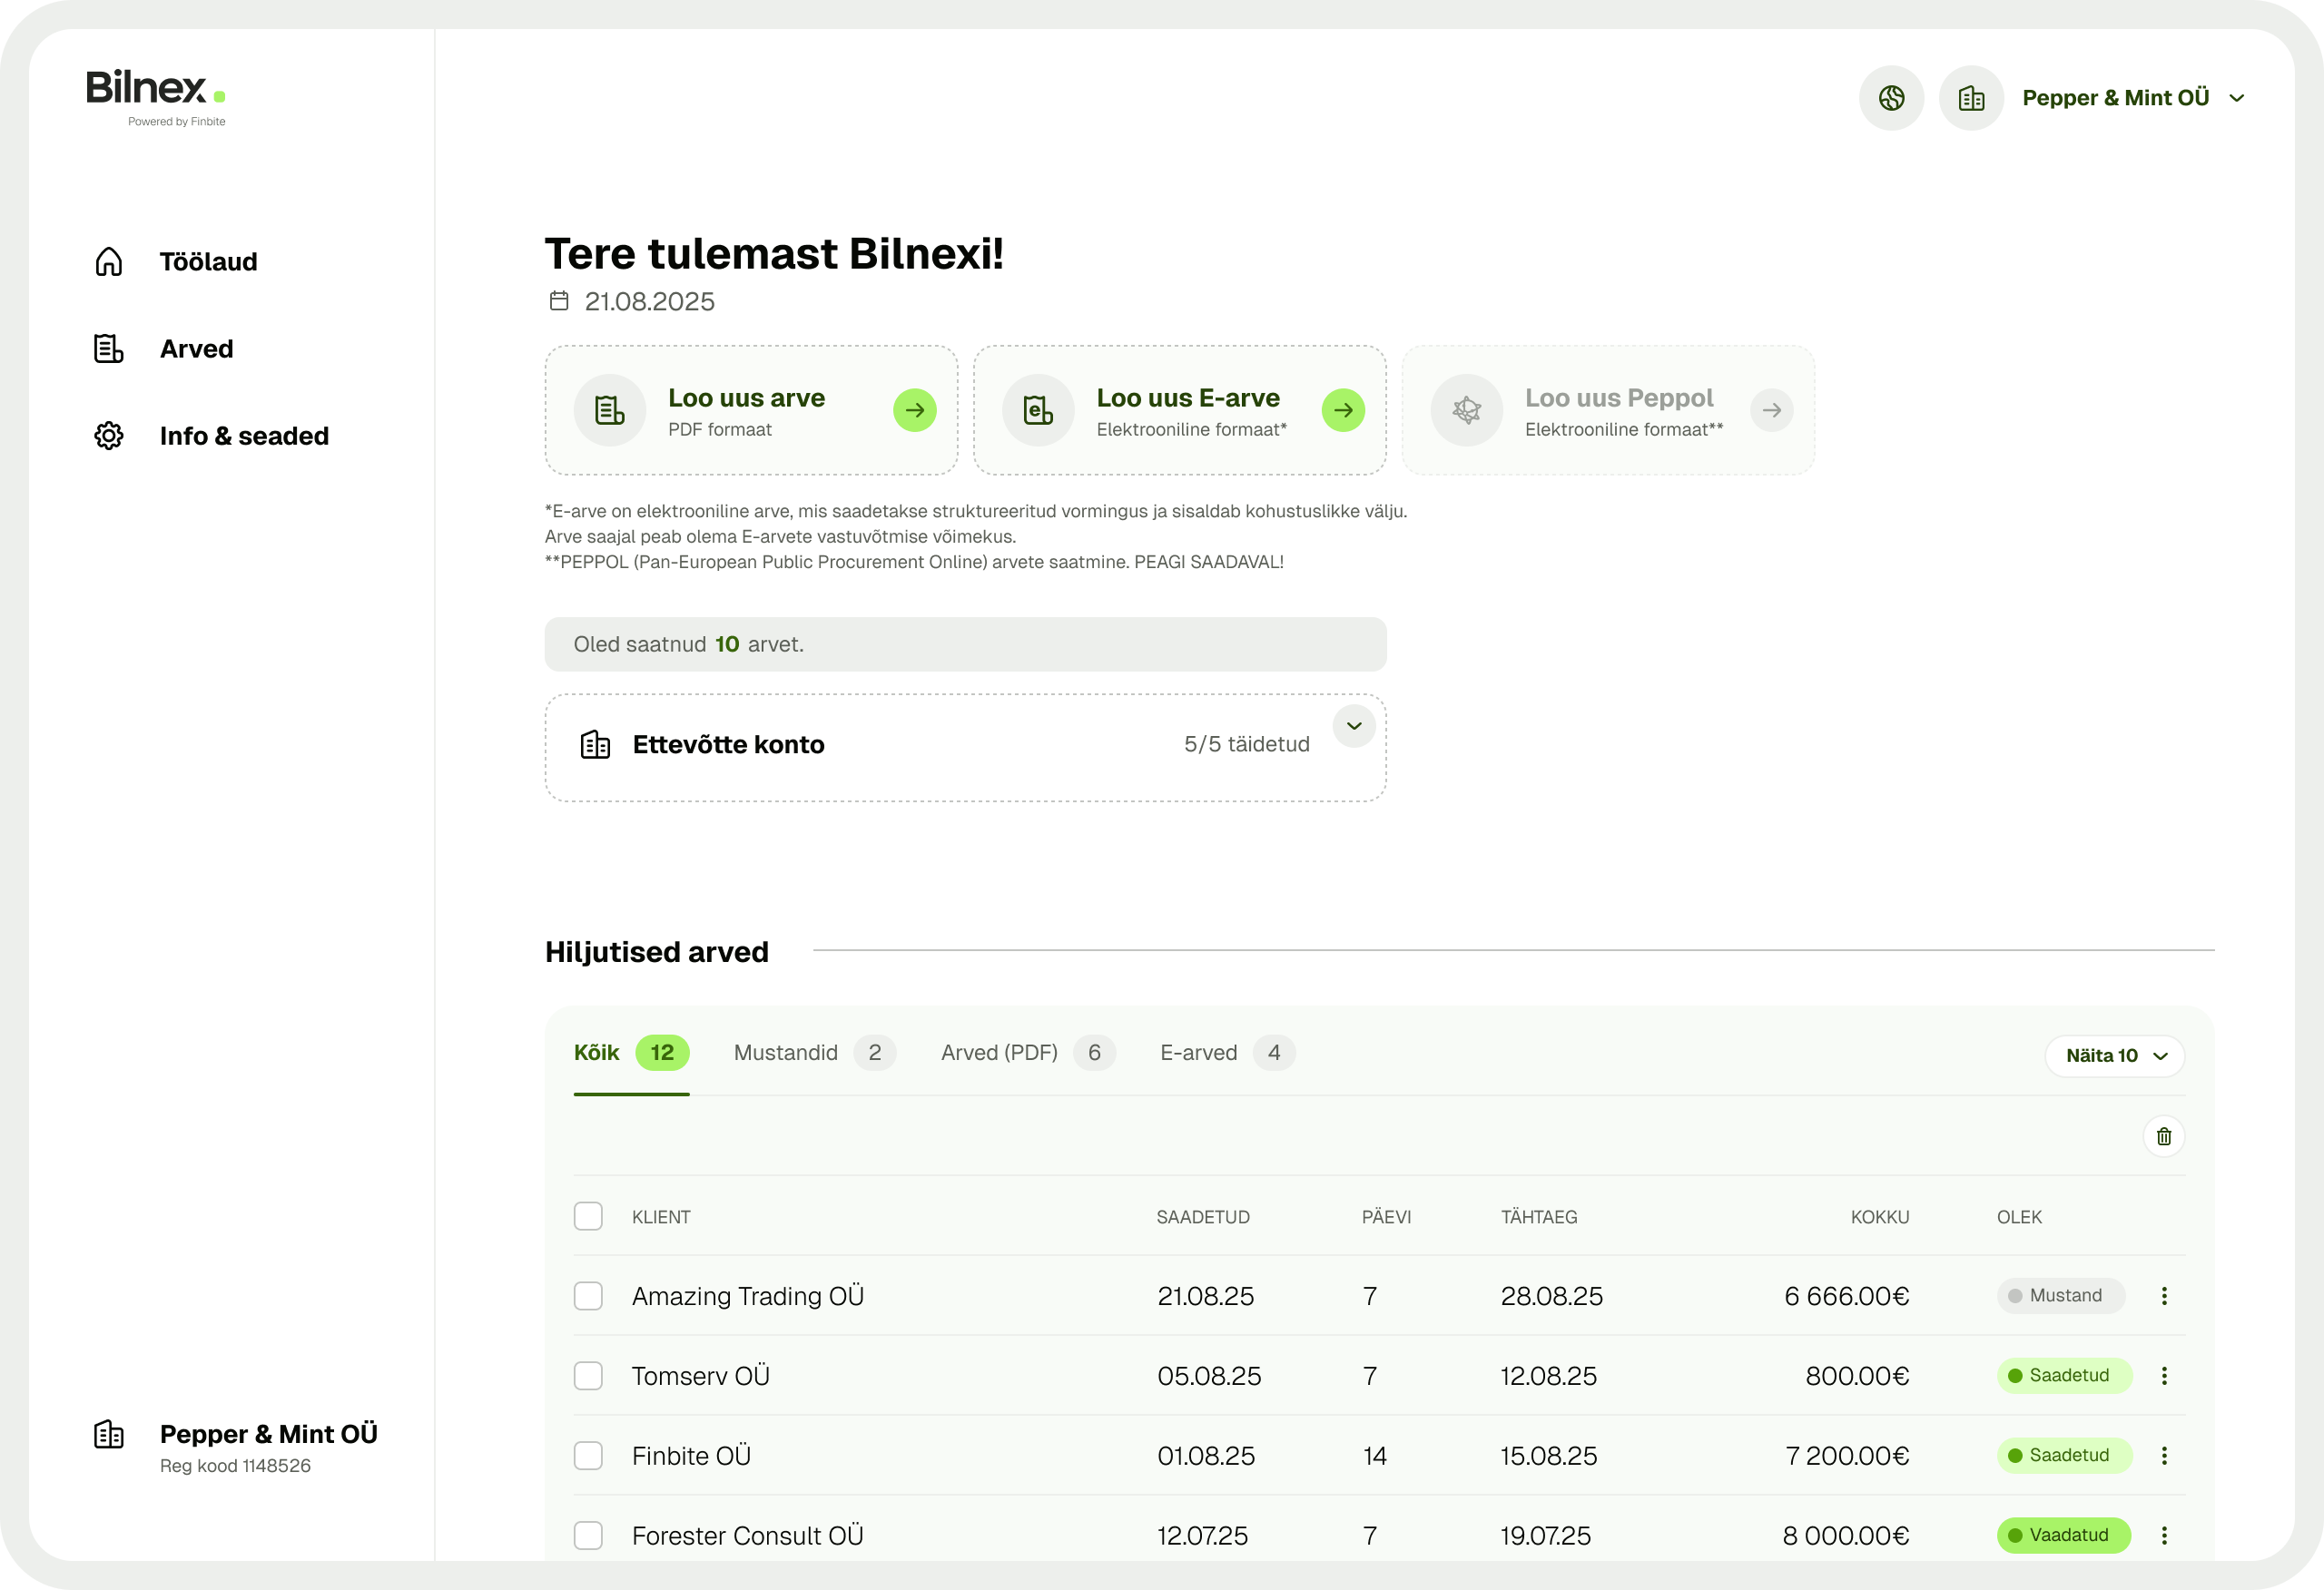Switch to Kõik tab

pyautogui.click(x=631, y=1053)
